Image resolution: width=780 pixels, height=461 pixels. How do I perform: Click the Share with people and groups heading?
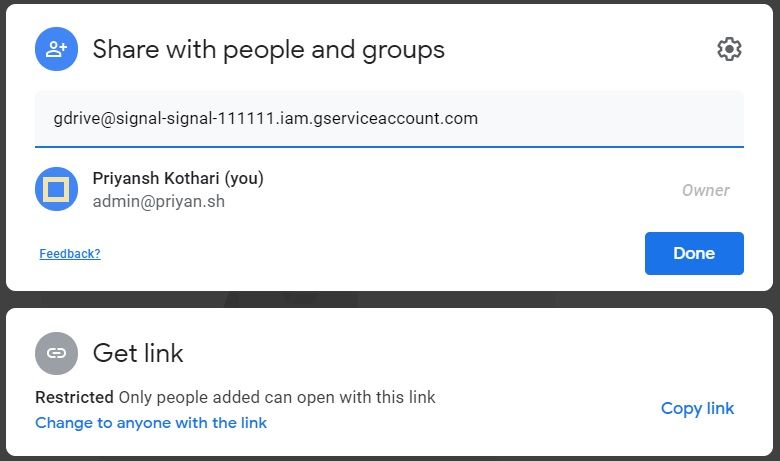tap(269, 50)
